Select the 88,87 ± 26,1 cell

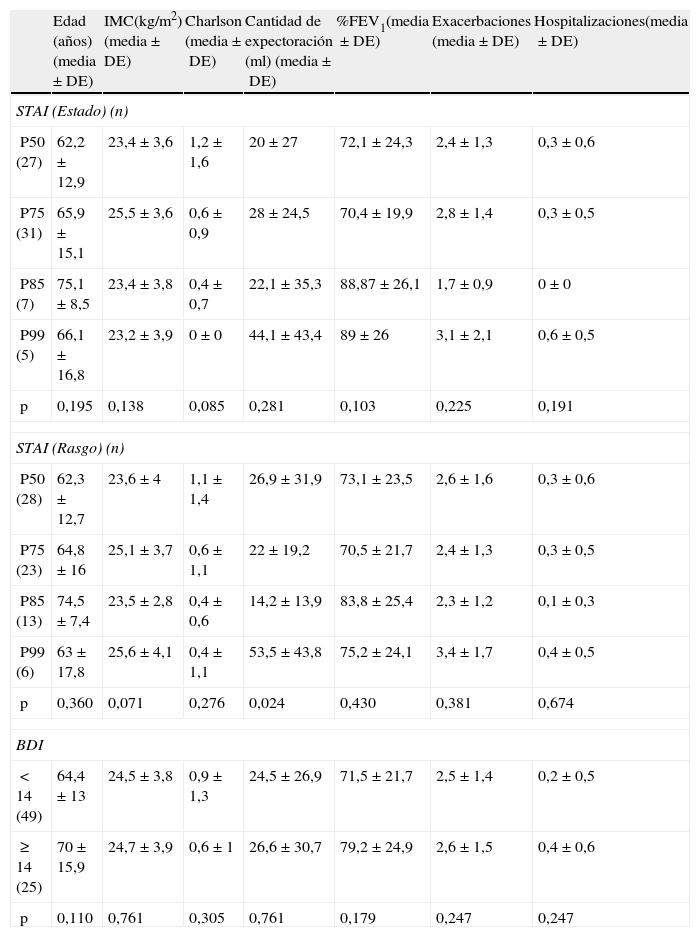point(380,285)
